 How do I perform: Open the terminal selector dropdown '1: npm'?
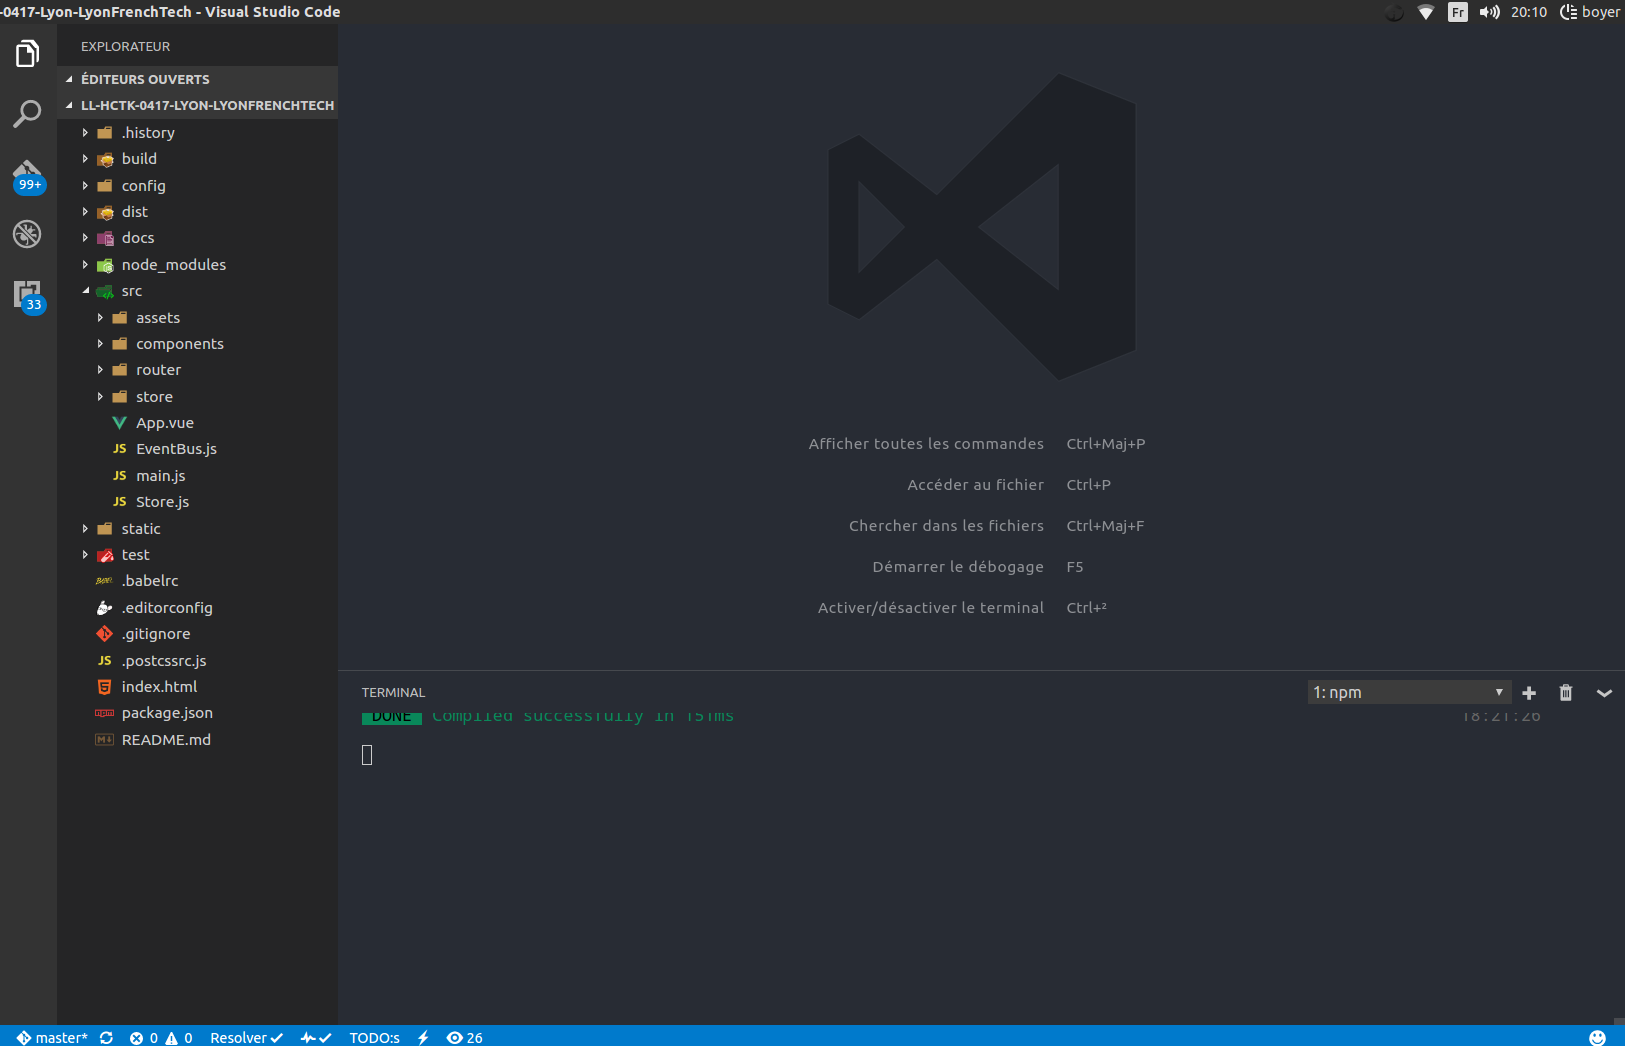(1409, 692)
